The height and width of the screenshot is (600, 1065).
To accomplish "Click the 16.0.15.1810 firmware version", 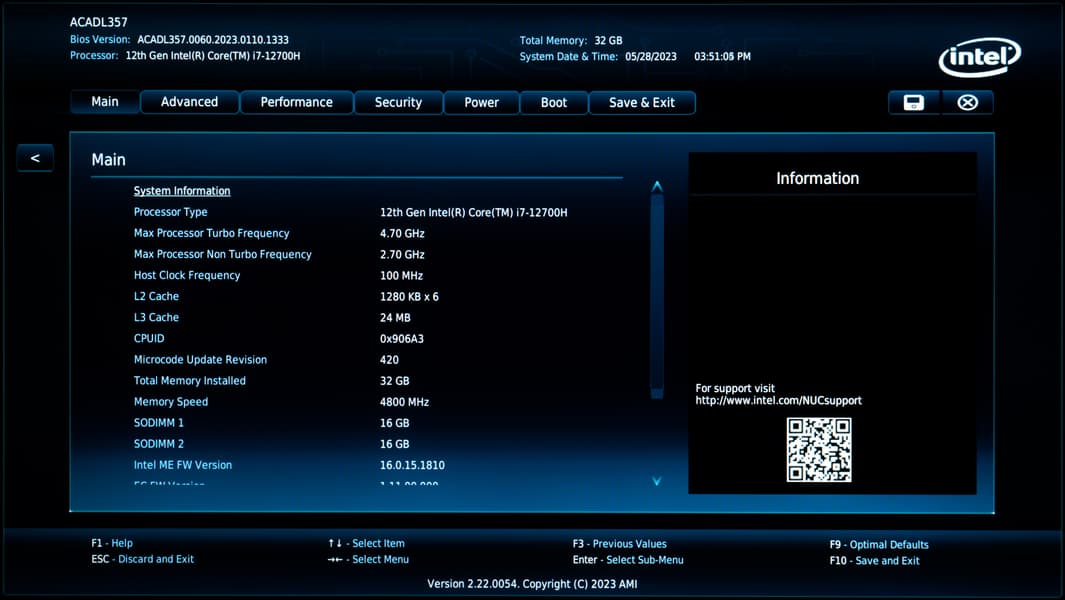I will coord(412,465).
